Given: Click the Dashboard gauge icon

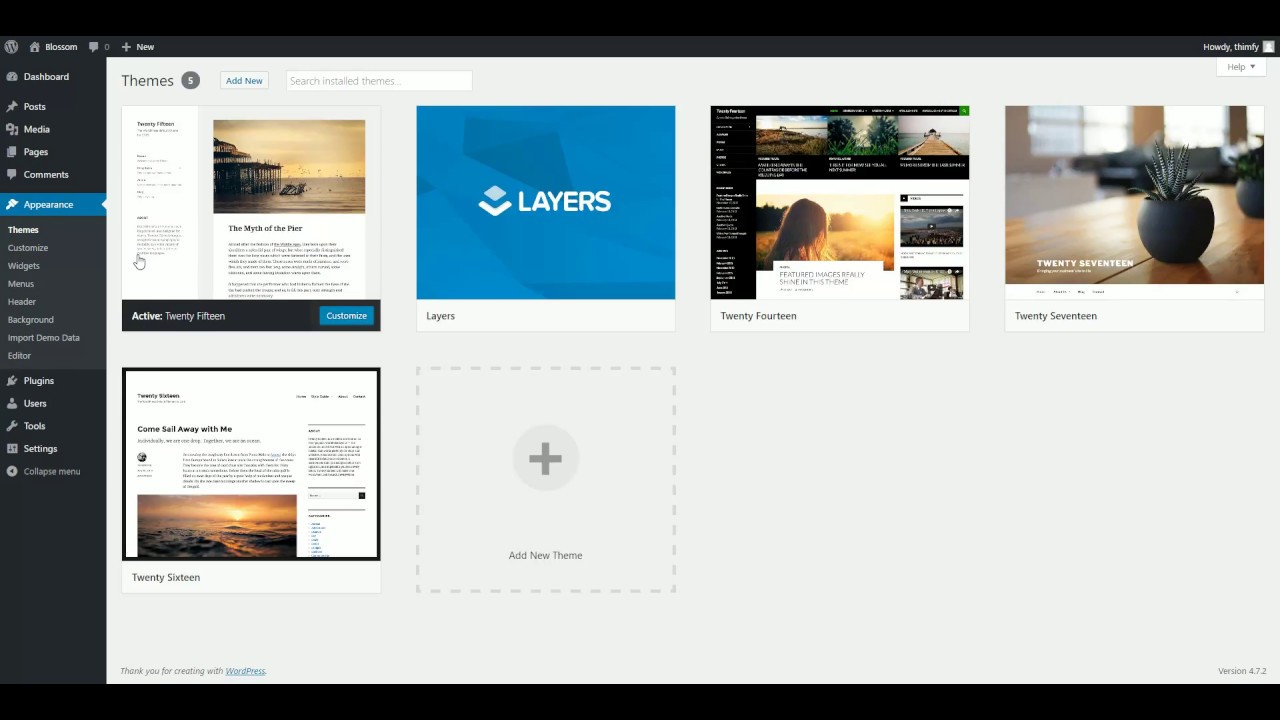Looking at the screenshot, I should click(x=12, y=77).
